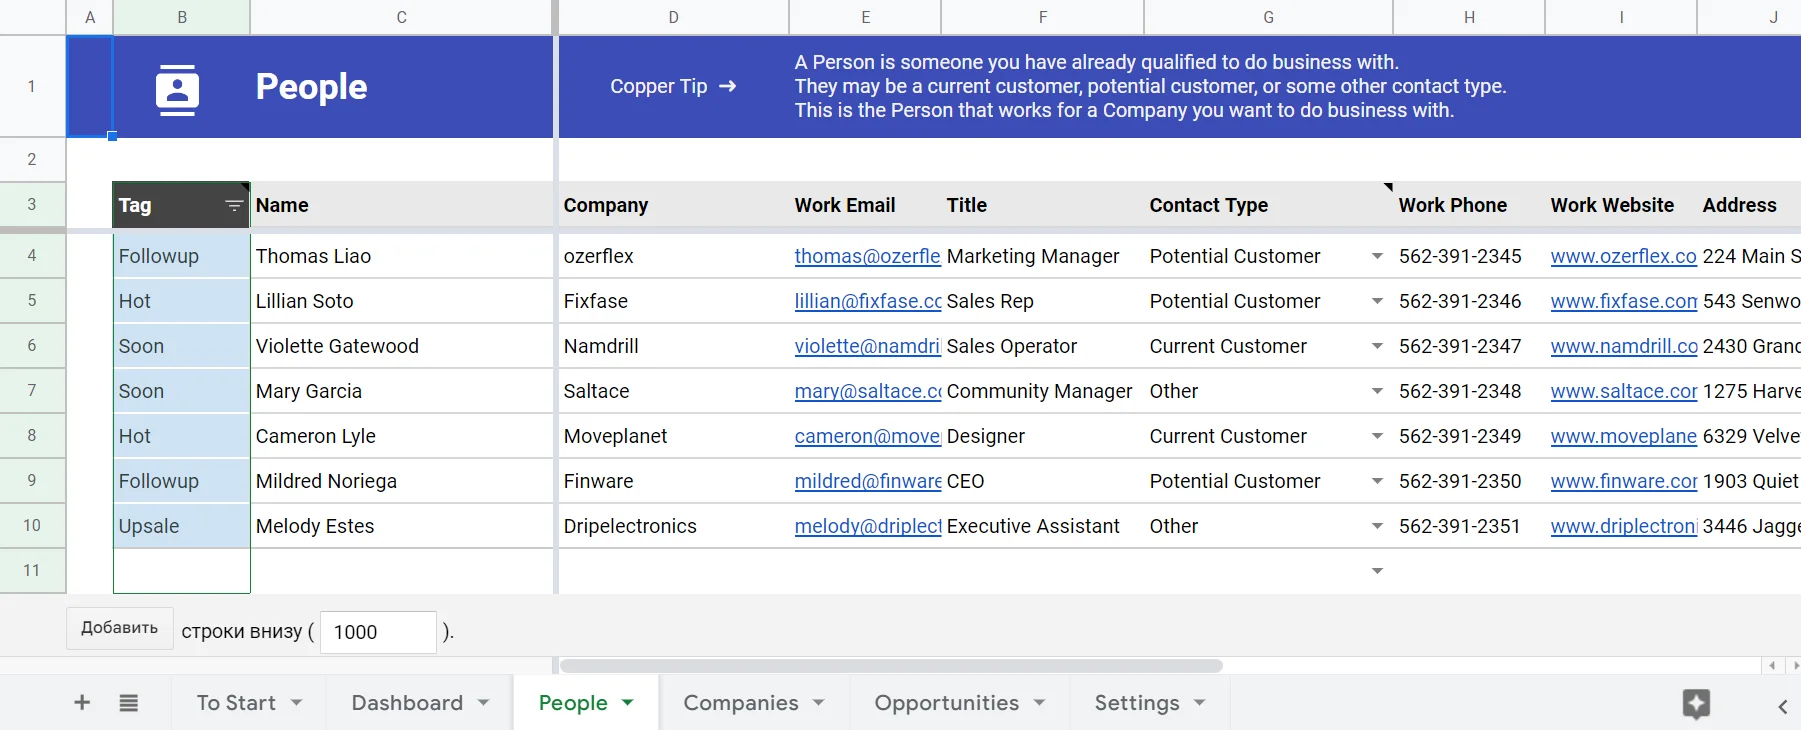This screenshot has height=730, width=1801.
Task: Open the www.ozerflex.com website link
Action: pyautogui.click(x=1623, y=256)
